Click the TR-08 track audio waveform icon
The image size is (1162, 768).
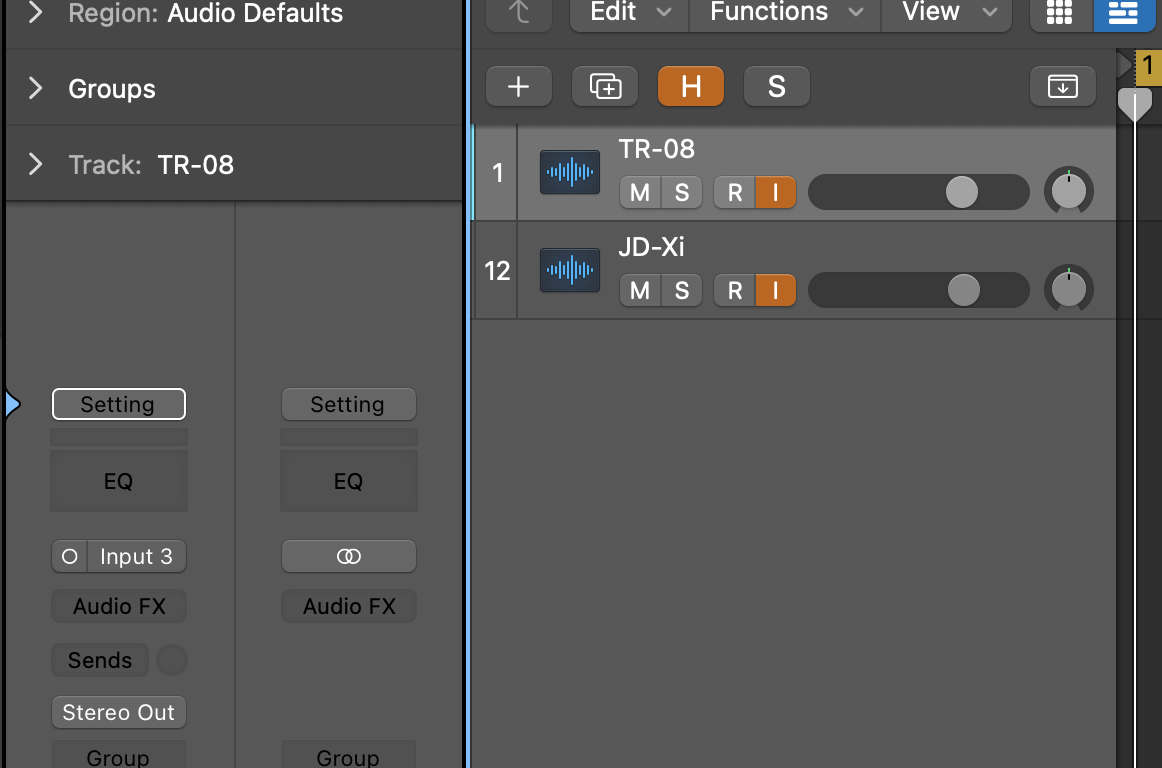click(x=570, y=172)
